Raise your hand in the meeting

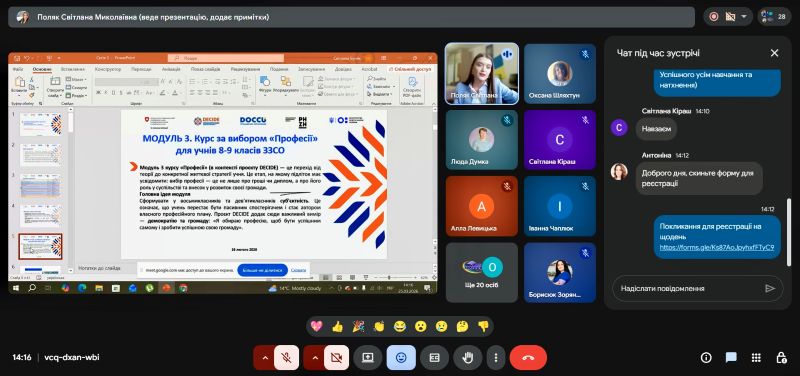click(467, 358)
